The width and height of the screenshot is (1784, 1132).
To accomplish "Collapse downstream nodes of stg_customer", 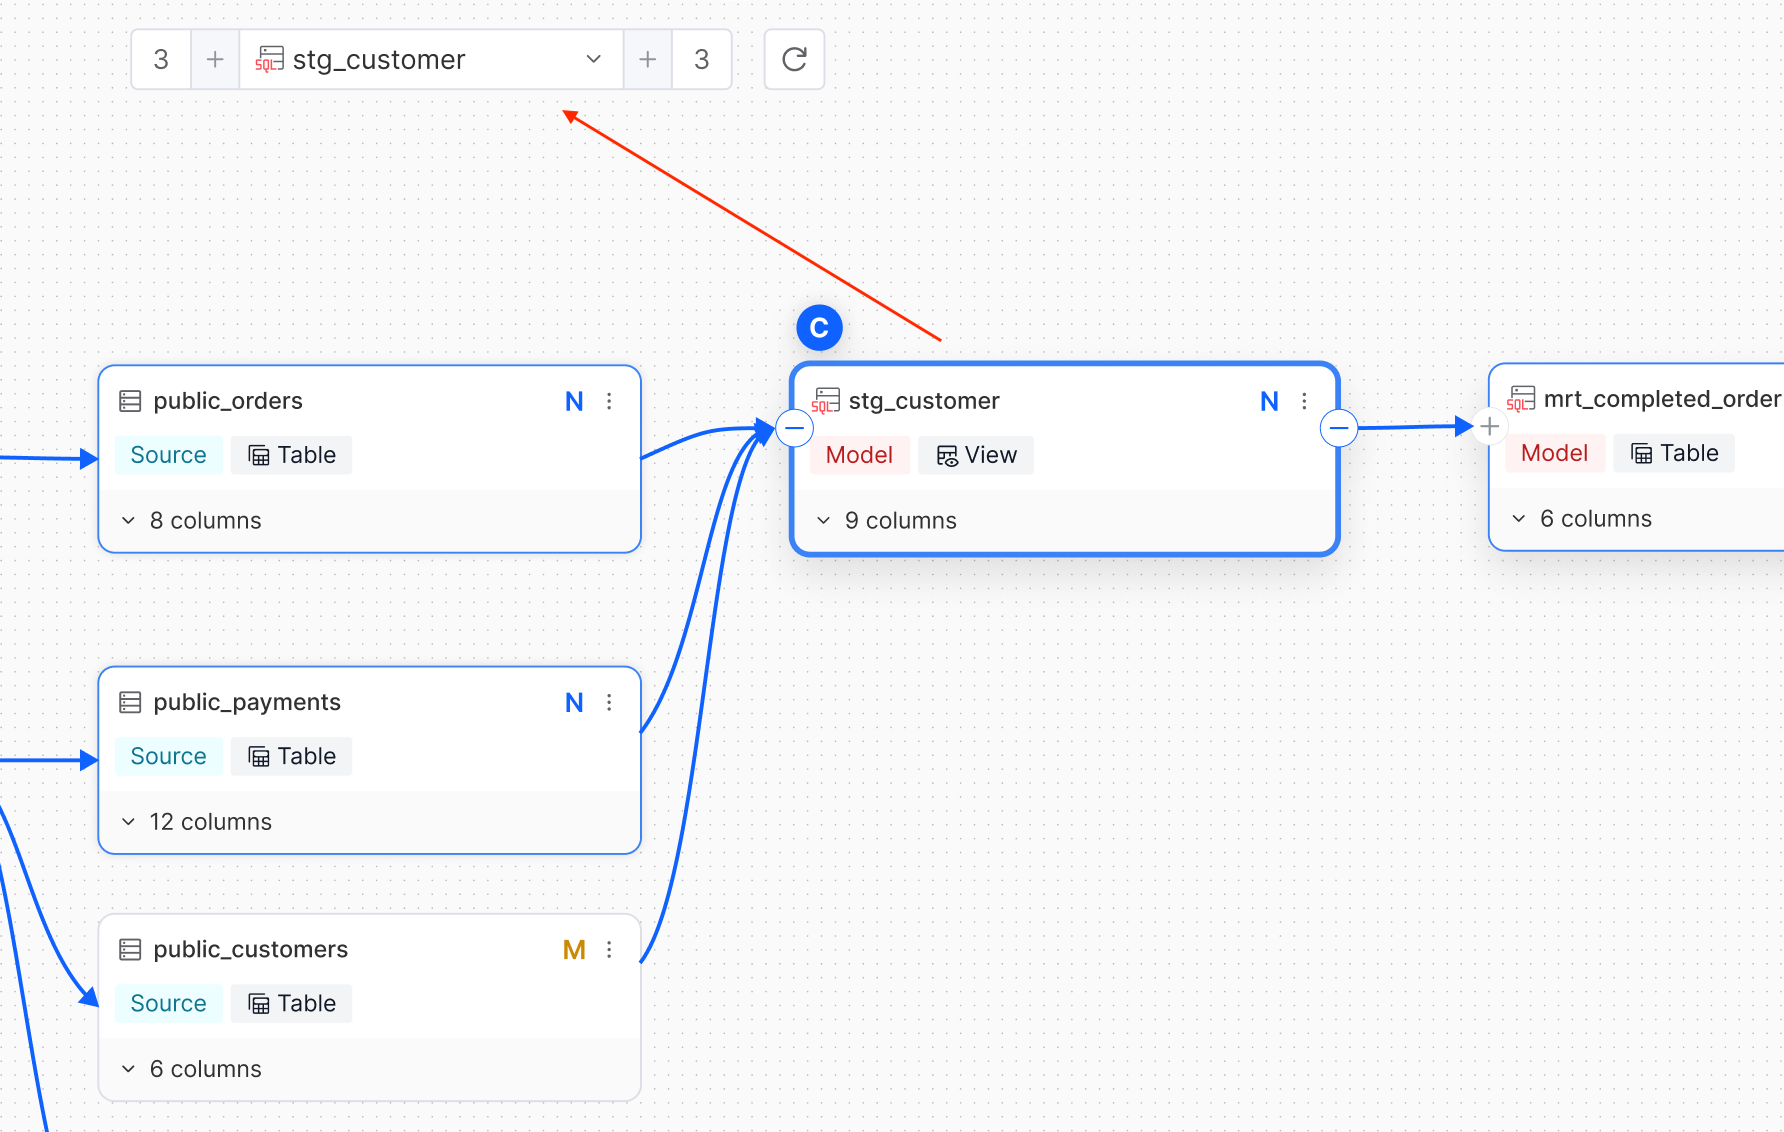I will point(1338,428).
